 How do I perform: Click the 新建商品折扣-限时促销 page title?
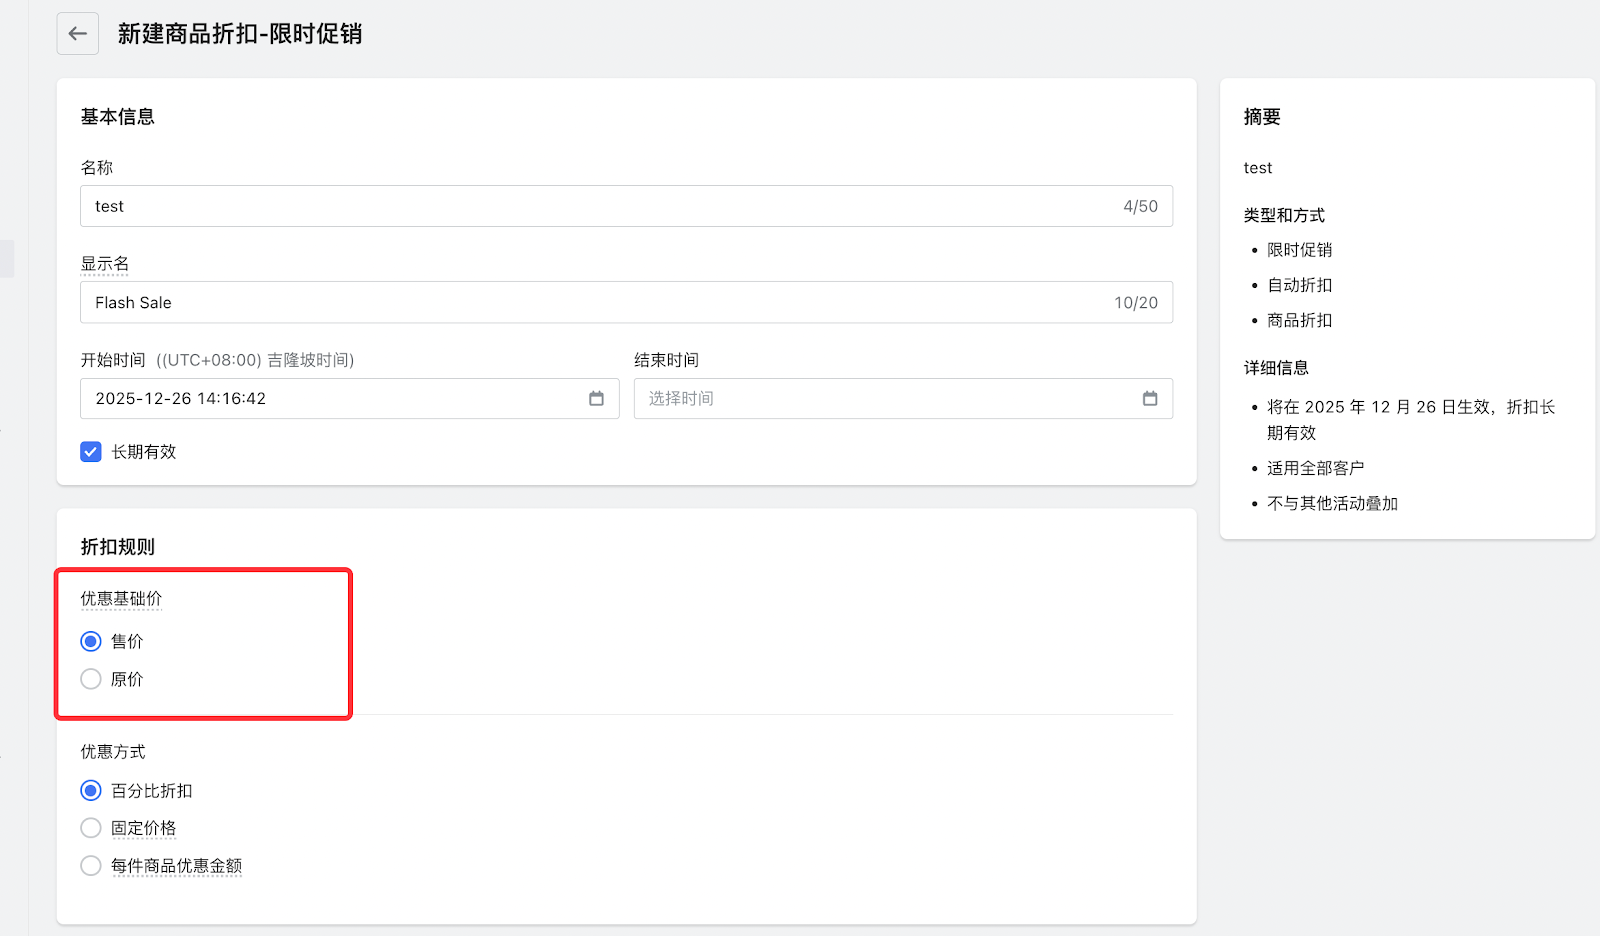click(x=240, y=34)
